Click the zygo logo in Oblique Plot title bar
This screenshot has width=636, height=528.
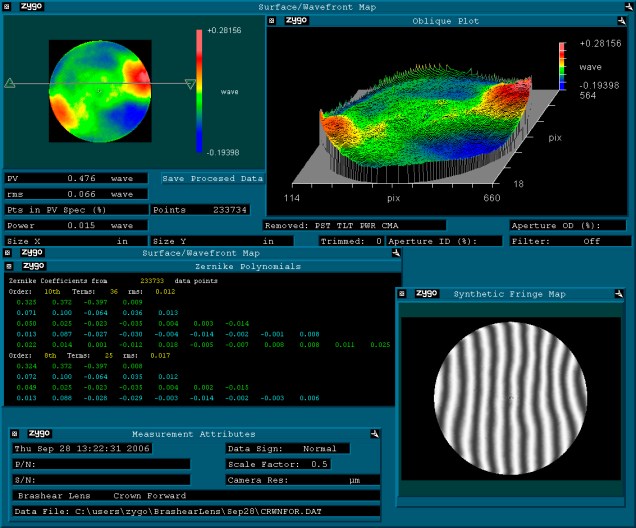(297, 20)
